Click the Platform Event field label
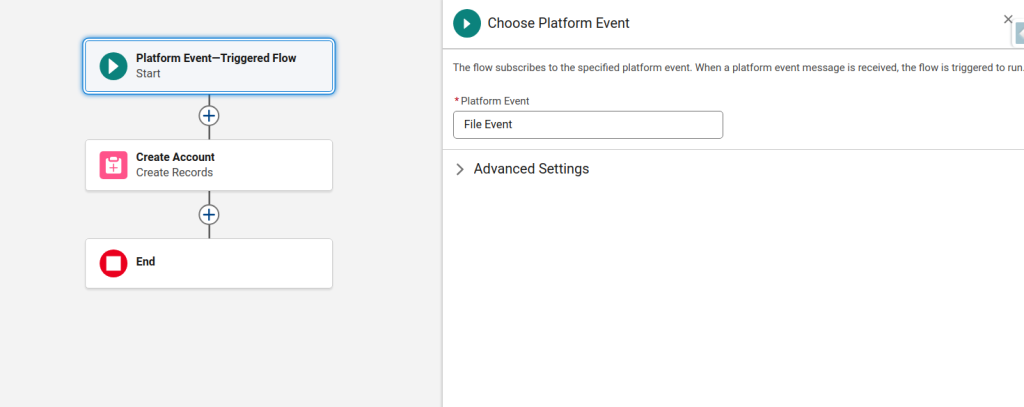This screenshot has width=1024, height=407. (x=495, y=101)
